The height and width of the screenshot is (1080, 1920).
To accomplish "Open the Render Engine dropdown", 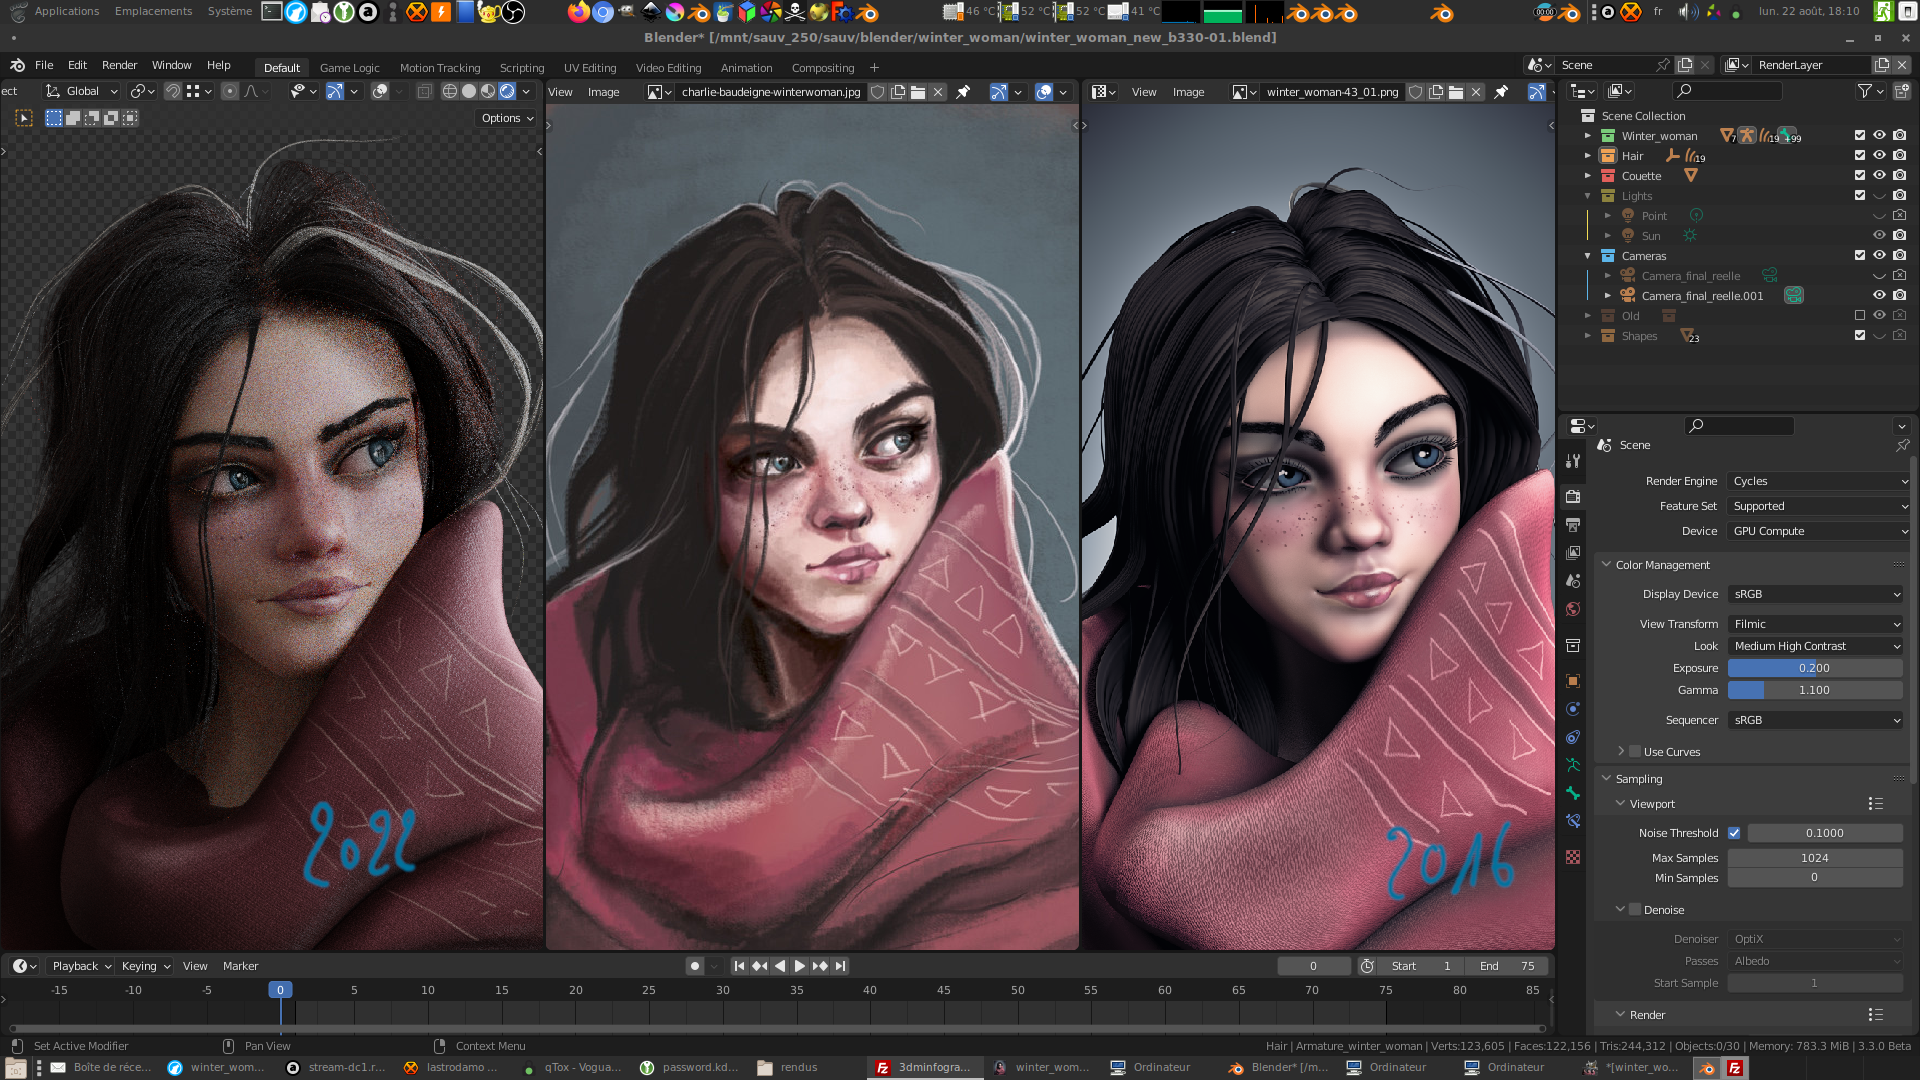I will click(1819, 481).
